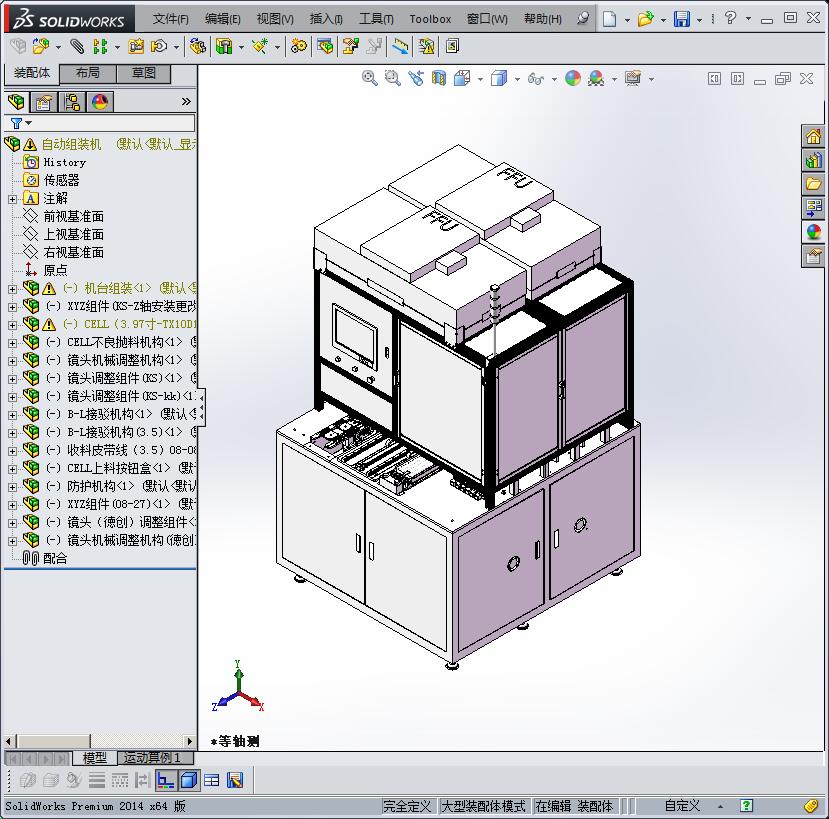The height and width of the screenshot is (819, 829).
Task: Open the Display Style dropdown arrow
Action: pos(517,79)
